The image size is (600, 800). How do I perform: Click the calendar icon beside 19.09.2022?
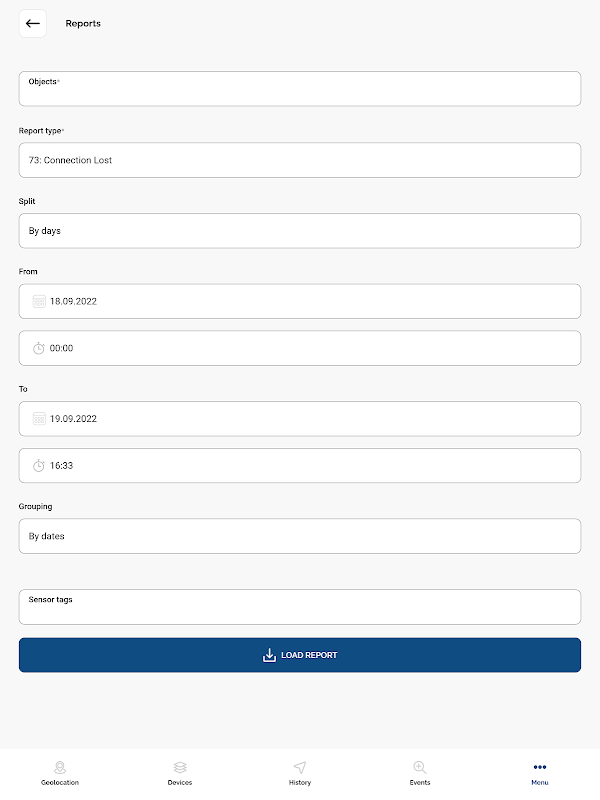[39, 419]
